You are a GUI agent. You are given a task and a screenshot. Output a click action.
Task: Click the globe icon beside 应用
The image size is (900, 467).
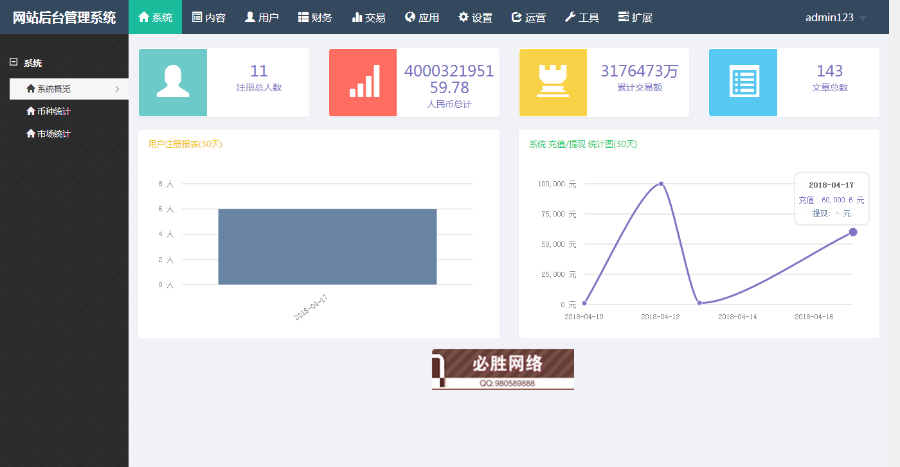coord(410,17)
